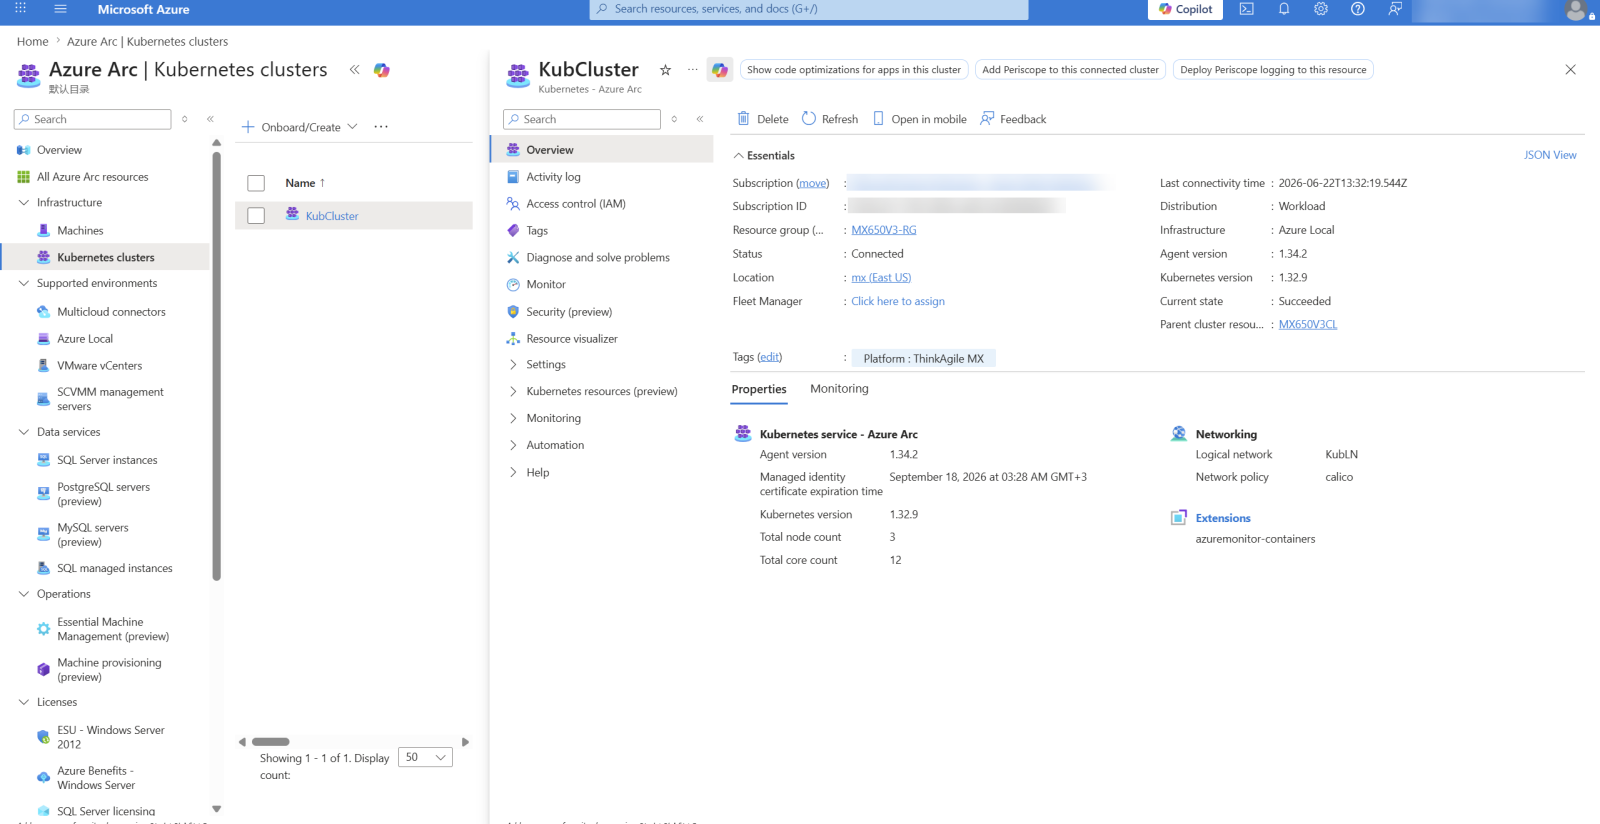
Task: Click Deploy Periscope logging to this resource
Action: [1273, 70]
